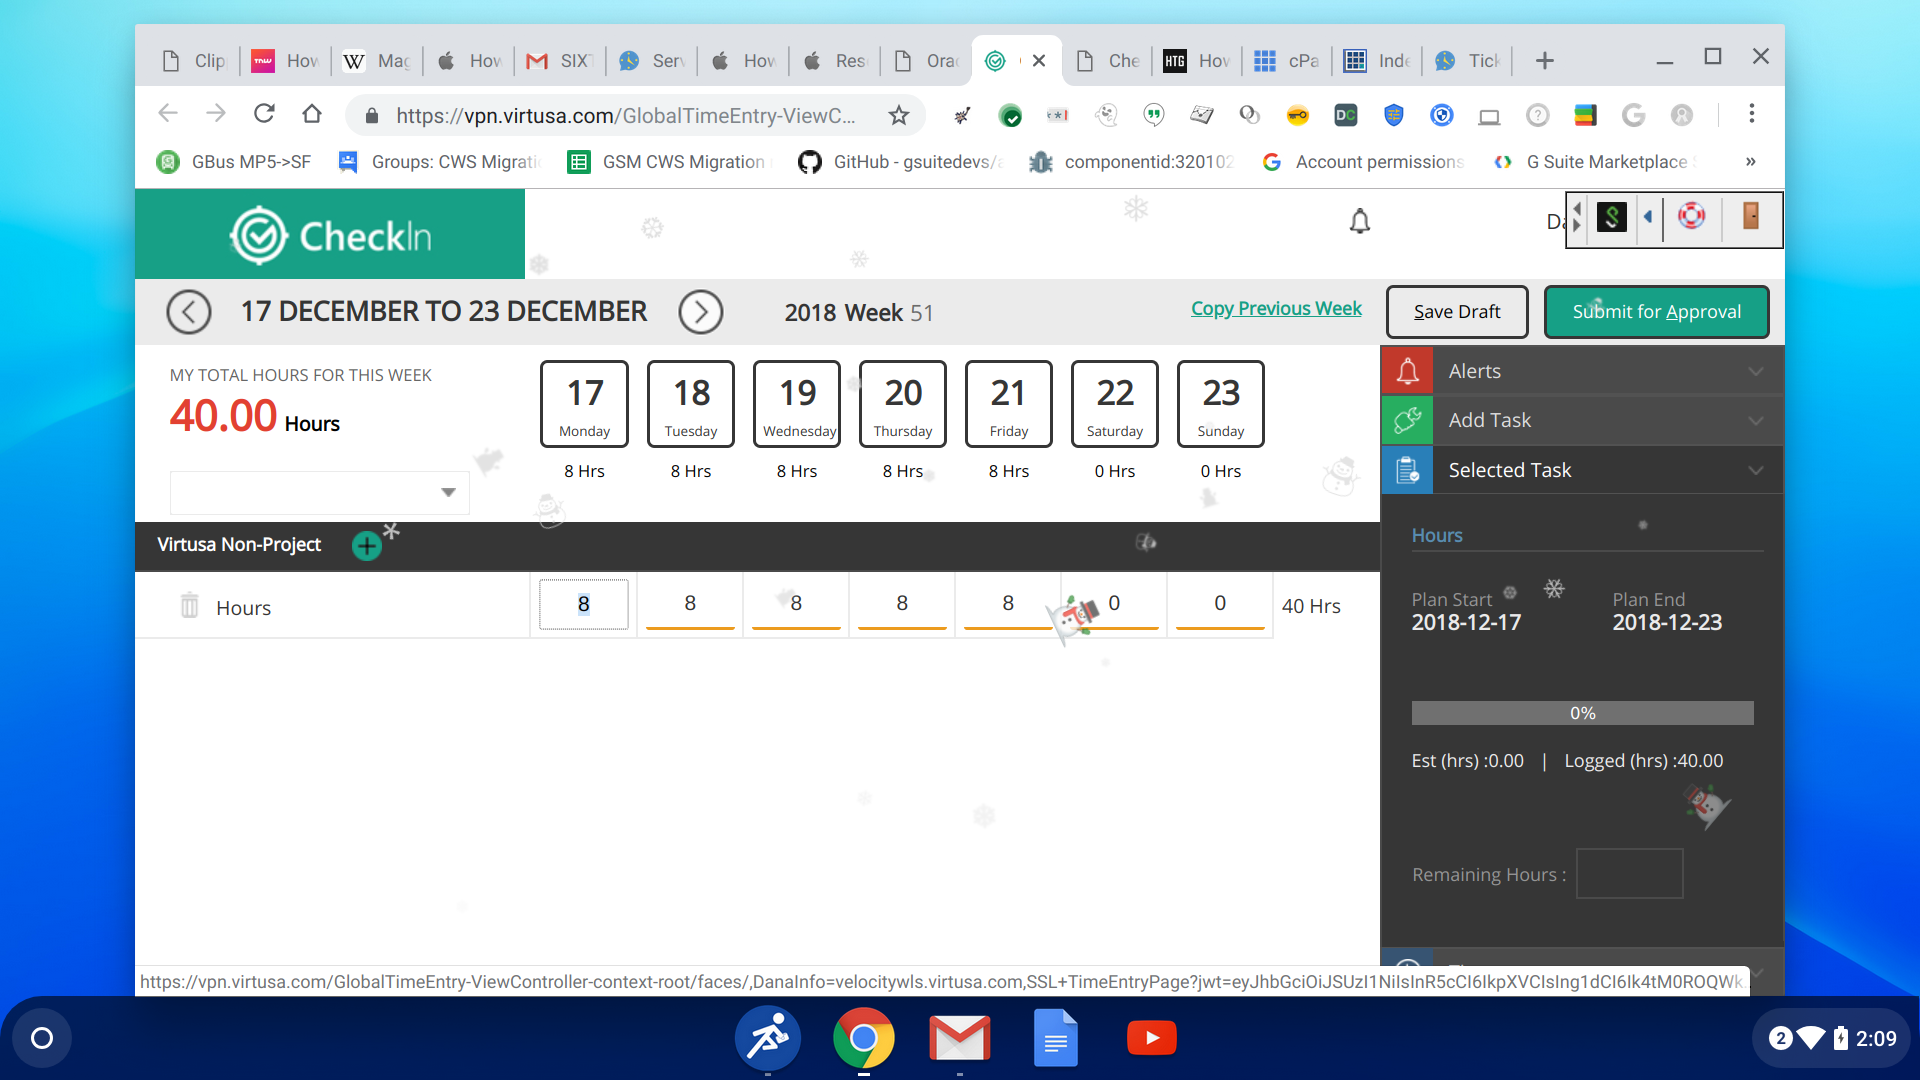Select the 23 Sunday day box
Screen dimensions: 1920x1080
[x=1220, y=403]
